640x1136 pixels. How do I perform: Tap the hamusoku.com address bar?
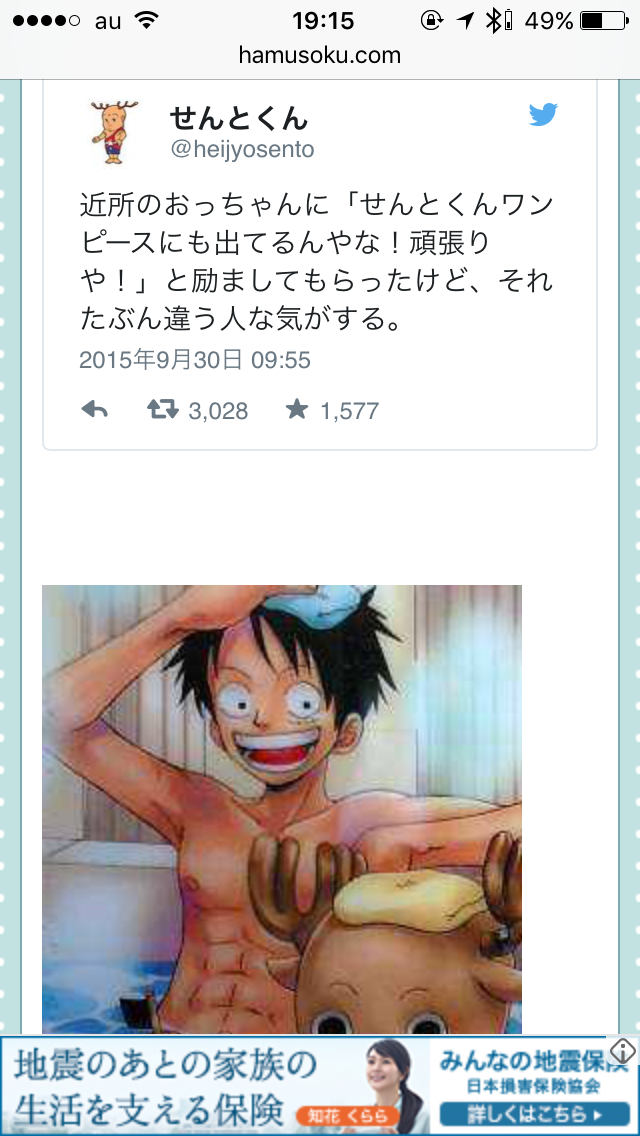pyautogui.click(x=320, y=55)
